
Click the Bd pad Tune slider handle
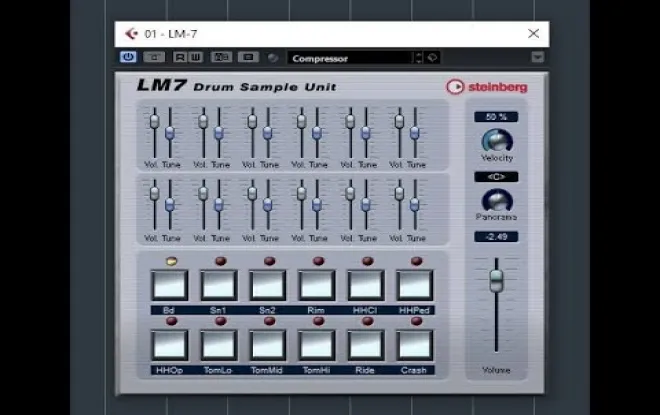pyautogui.click(x=170, y=133)
